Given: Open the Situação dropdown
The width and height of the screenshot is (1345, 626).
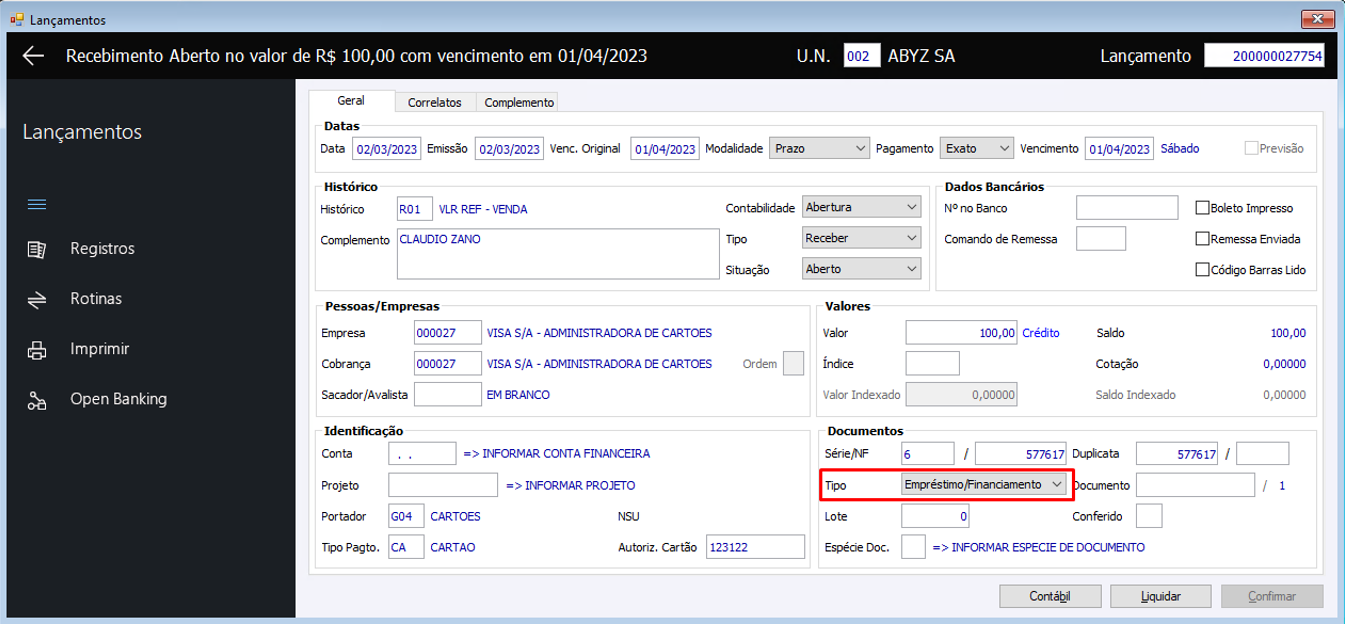Looking at the screenshot, I should click(x=861, y=268).
